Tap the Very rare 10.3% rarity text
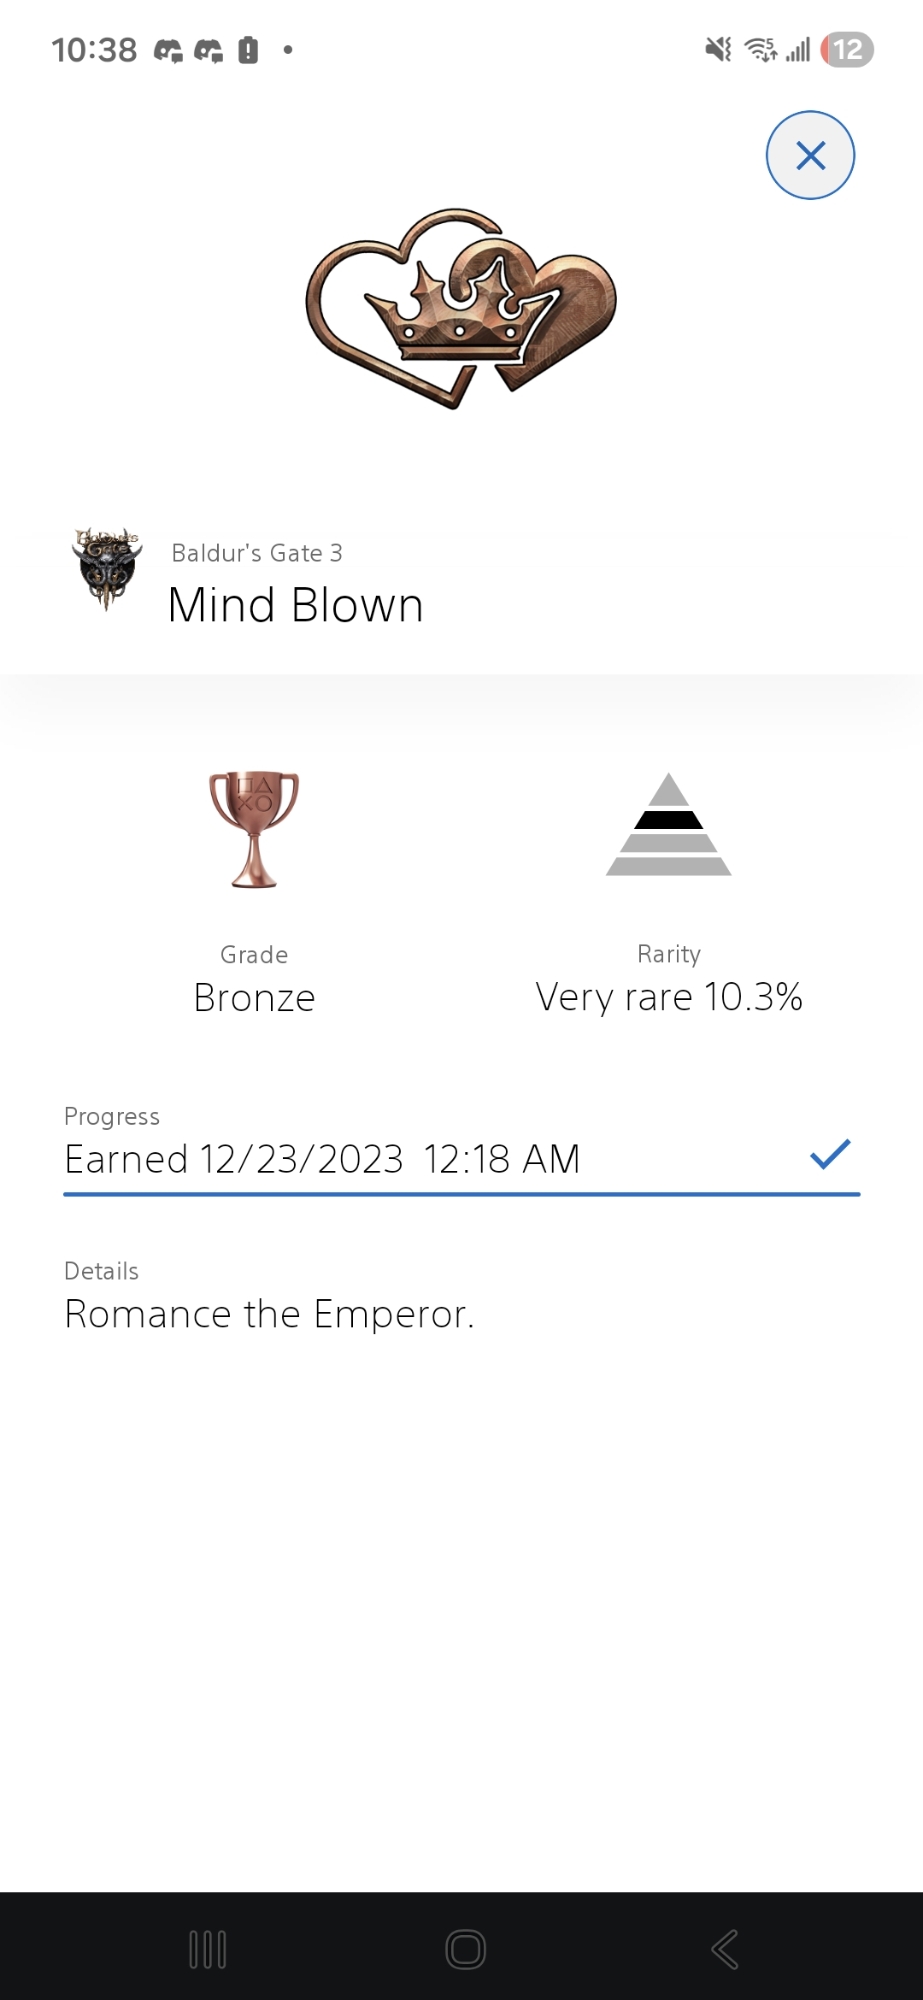The height and width of the screenshot is (2000, 923). pos(668,997)
